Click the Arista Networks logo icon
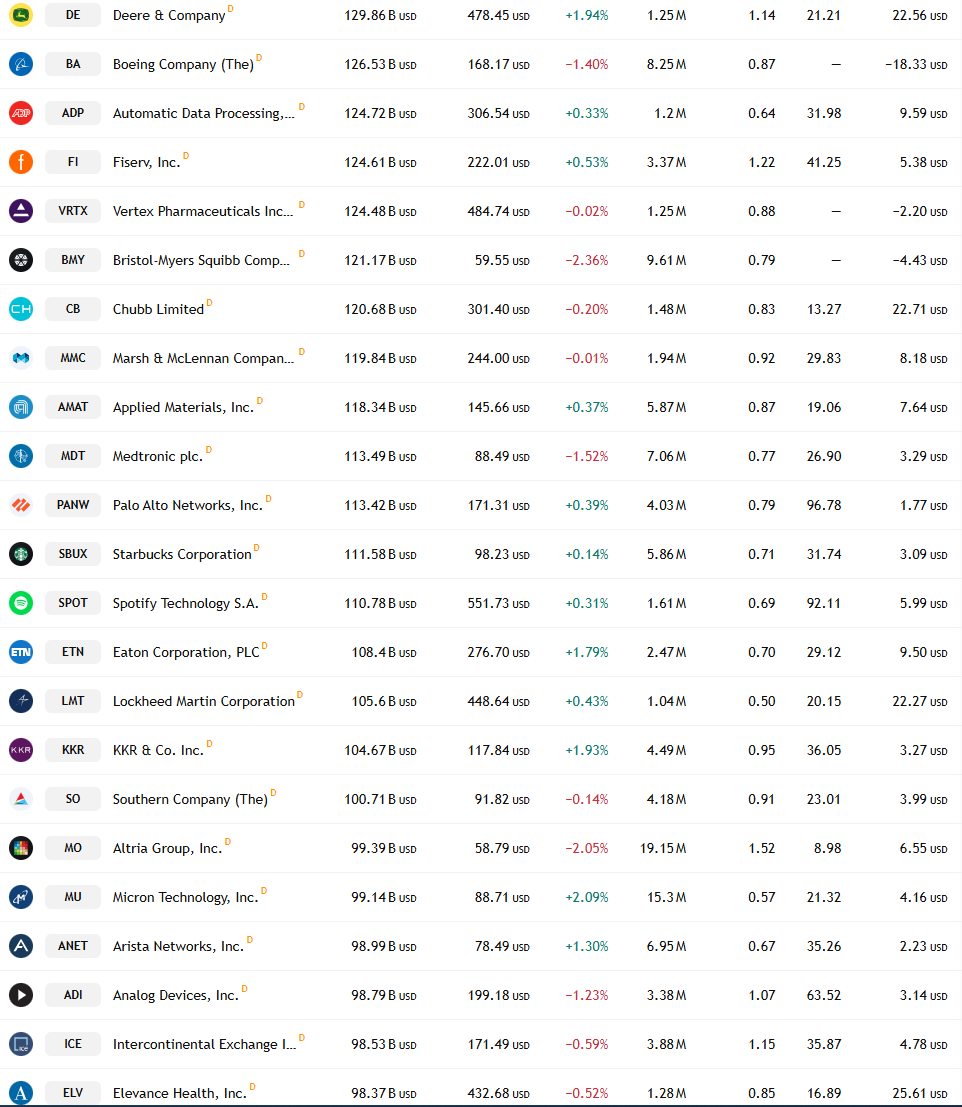The width and height of the screenshot is (962, 1107). (21, 945)
